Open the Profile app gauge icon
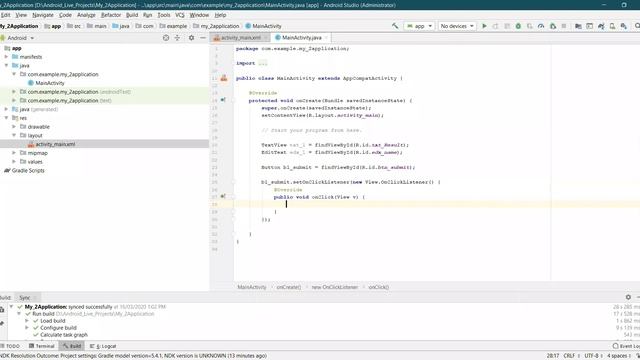The width and height of the screenshot is (640, 360). [x=541, y=26]
